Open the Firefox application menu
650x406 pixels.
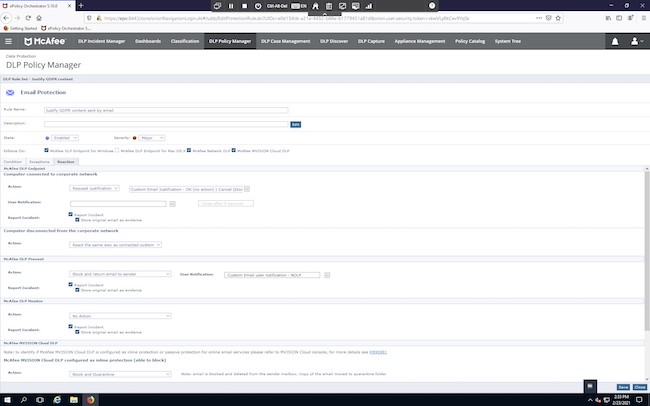[x=644, y=18]
